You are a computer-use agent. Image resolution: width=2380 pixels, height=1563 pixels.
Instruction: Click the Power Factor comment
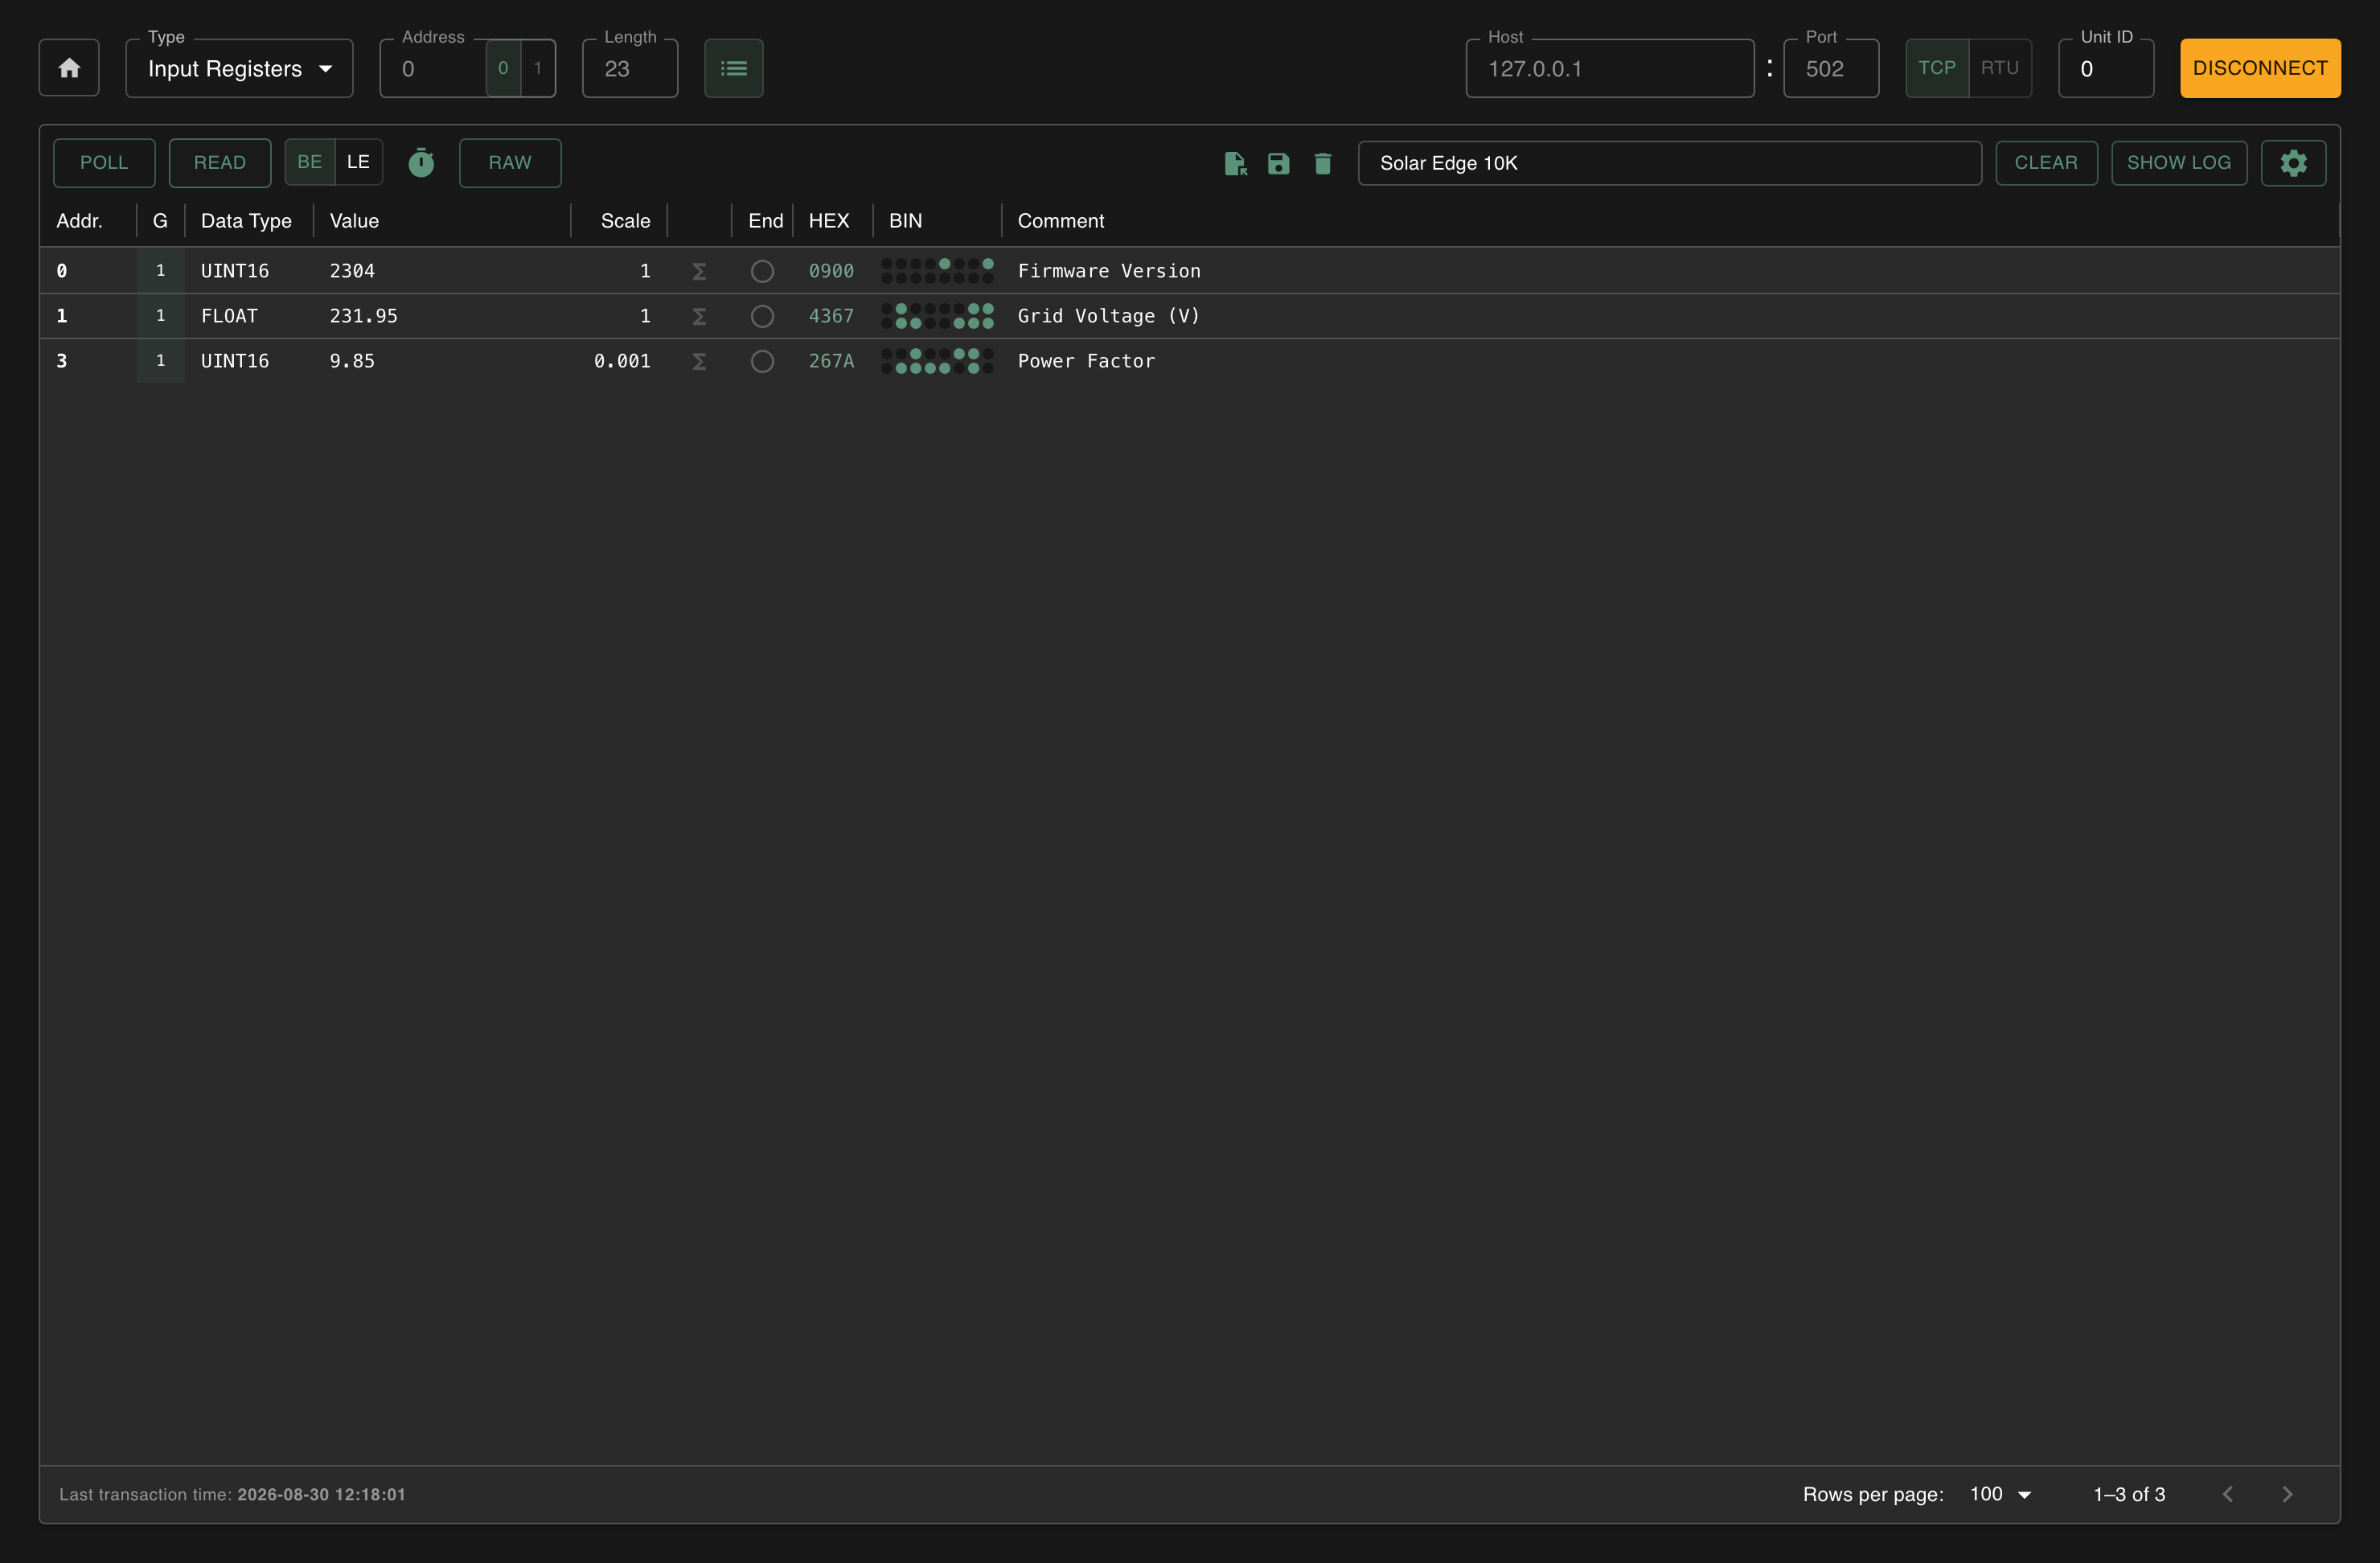[1086, 361]
